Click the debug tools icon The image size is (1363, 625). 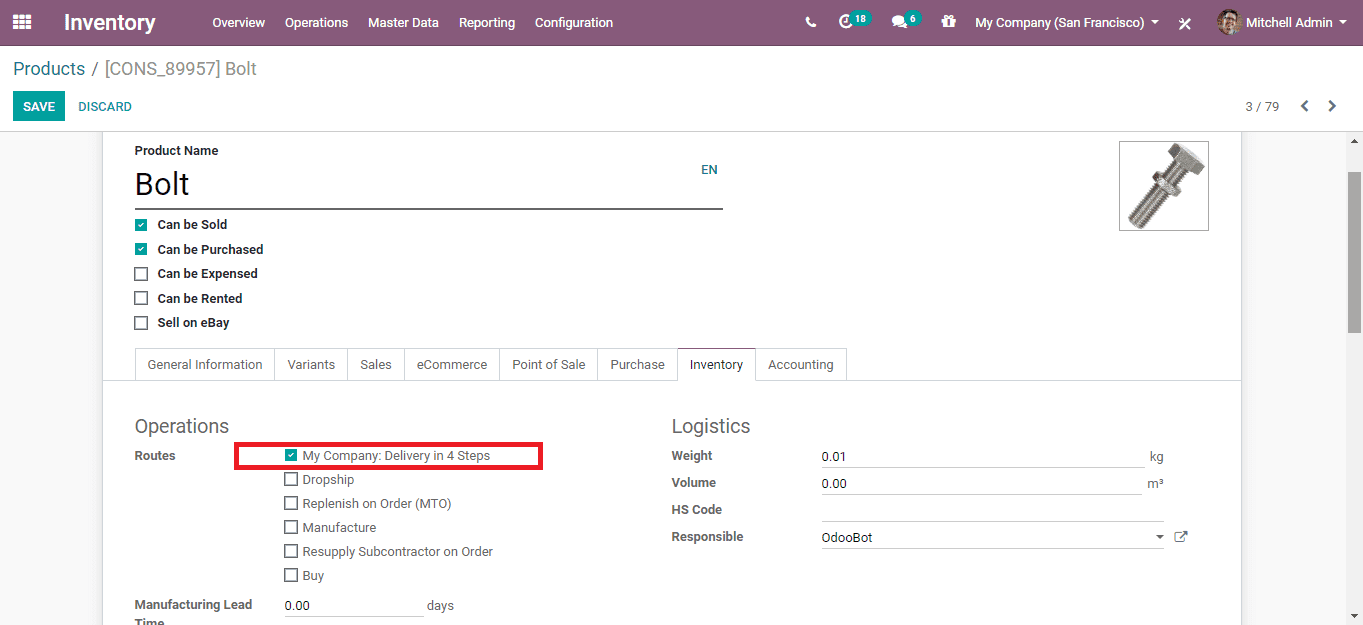click(x=1185, y=23)
